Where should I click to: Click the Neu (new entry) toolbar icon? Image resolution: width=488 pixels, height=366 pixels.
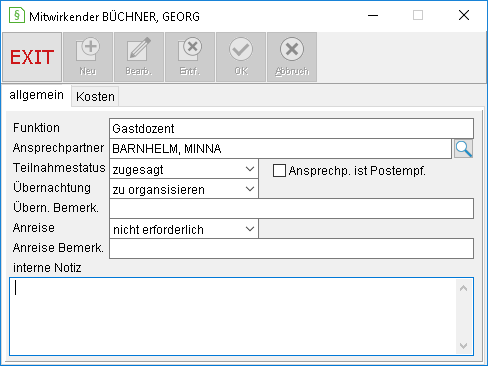(x=88, y=57)
